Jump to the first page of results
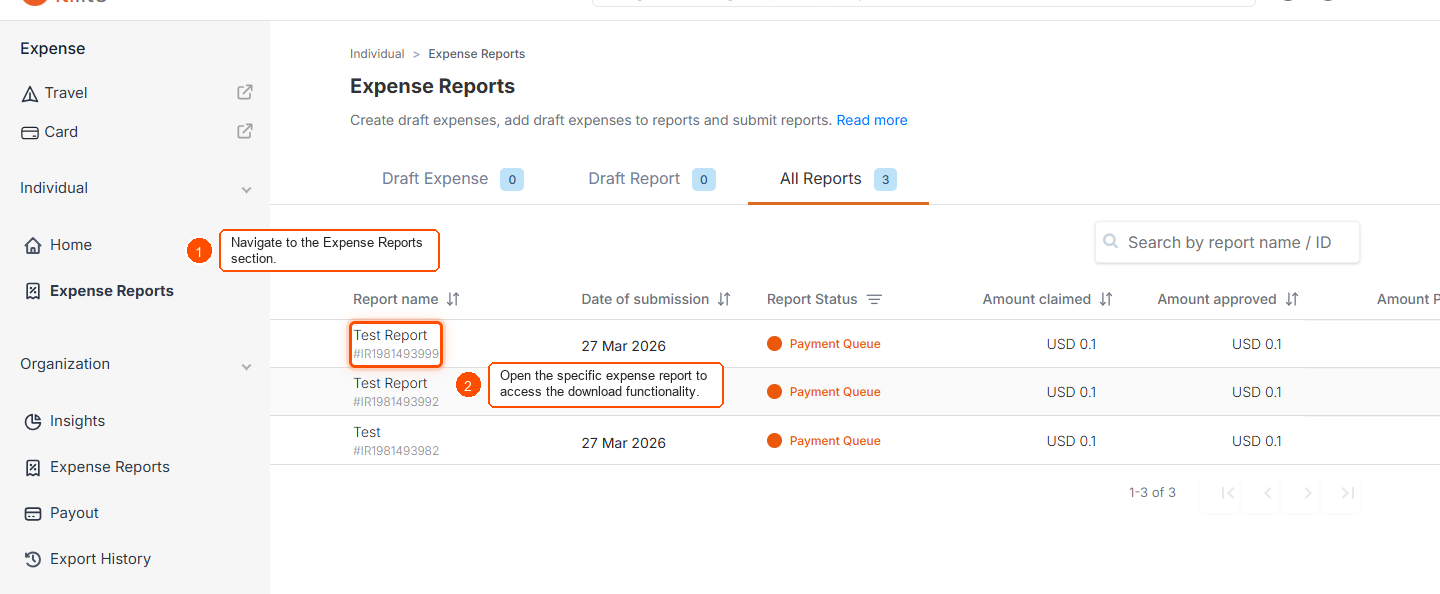The width and height of the screenshot is (1440, 594). click(1229, 493)
